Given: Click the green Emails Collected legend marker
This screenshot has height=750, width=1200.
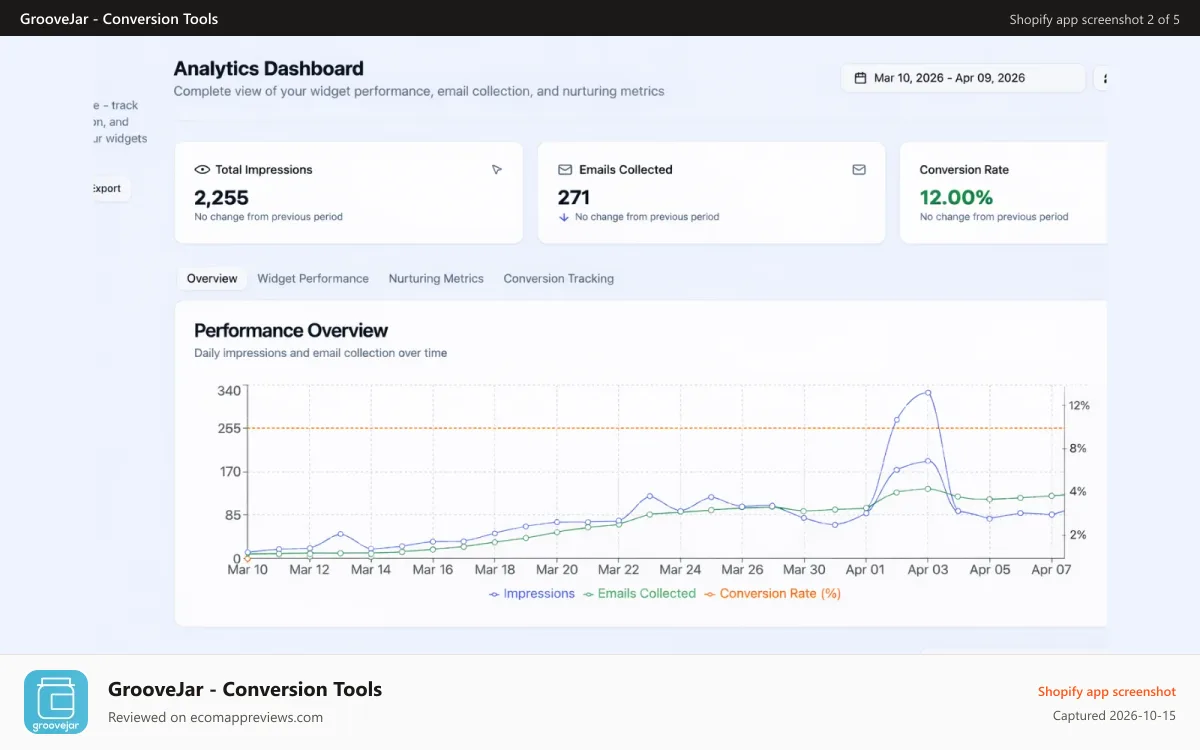Looking at the screenshot, I should [x=588, y=594].
